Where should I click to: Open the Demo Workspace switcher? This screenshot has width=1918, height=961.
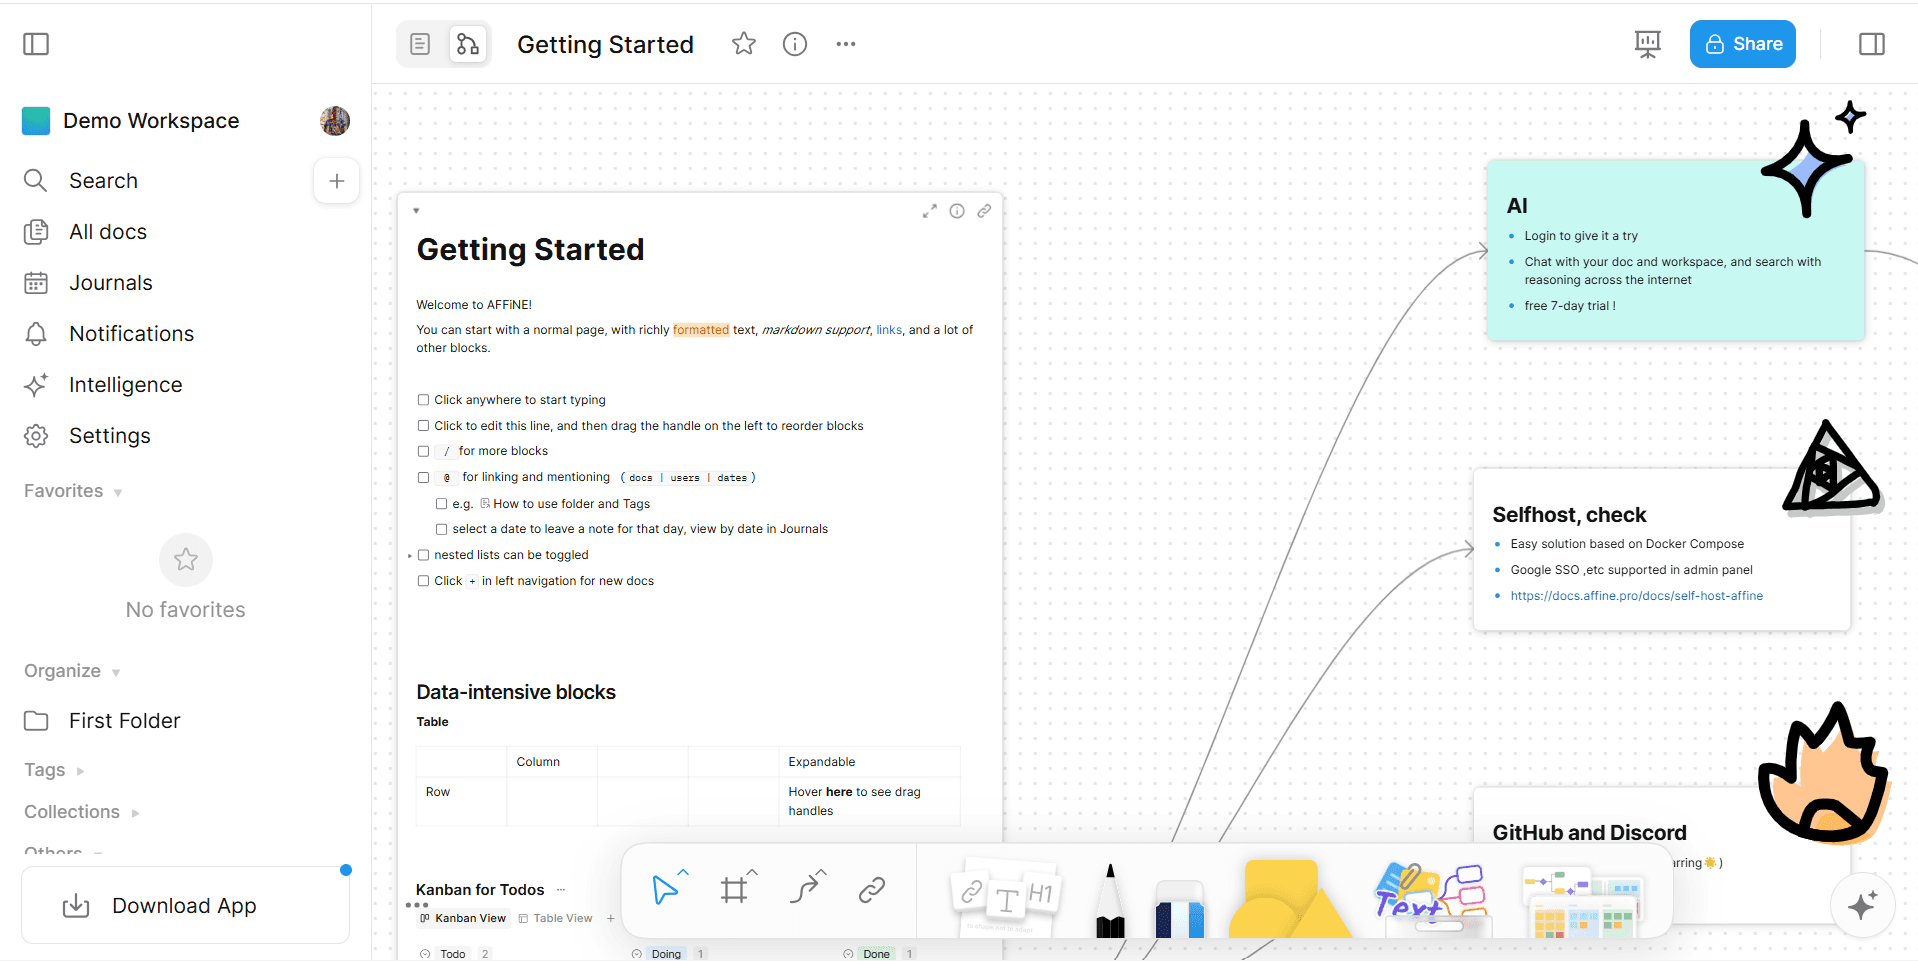point(152,121)
